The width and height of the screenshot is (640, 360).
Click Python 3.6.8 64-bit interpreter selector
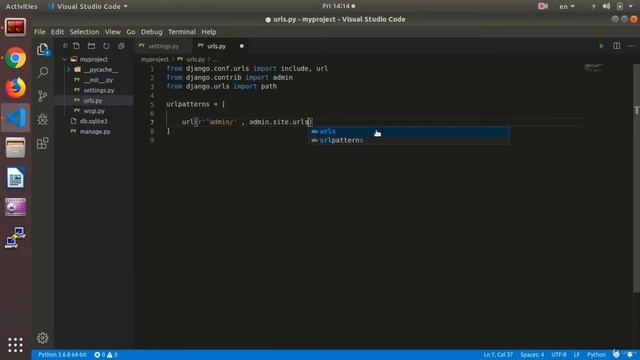click(62, 355)
